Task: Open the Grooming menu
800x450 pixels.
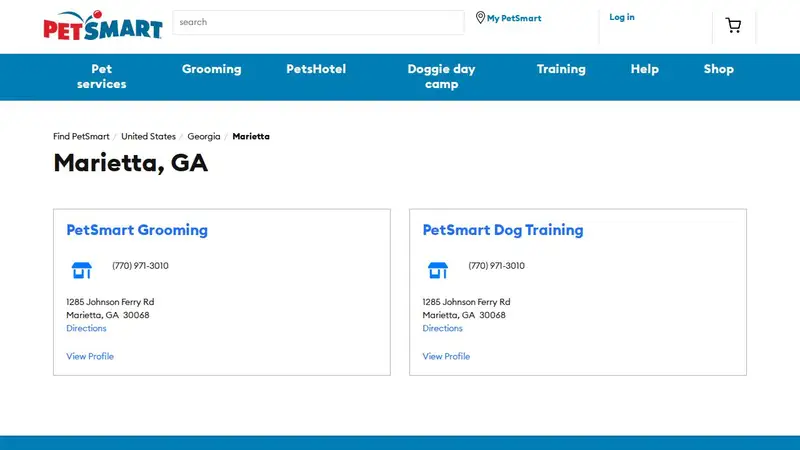Action: pyautogui.click(x=212, y=69)
